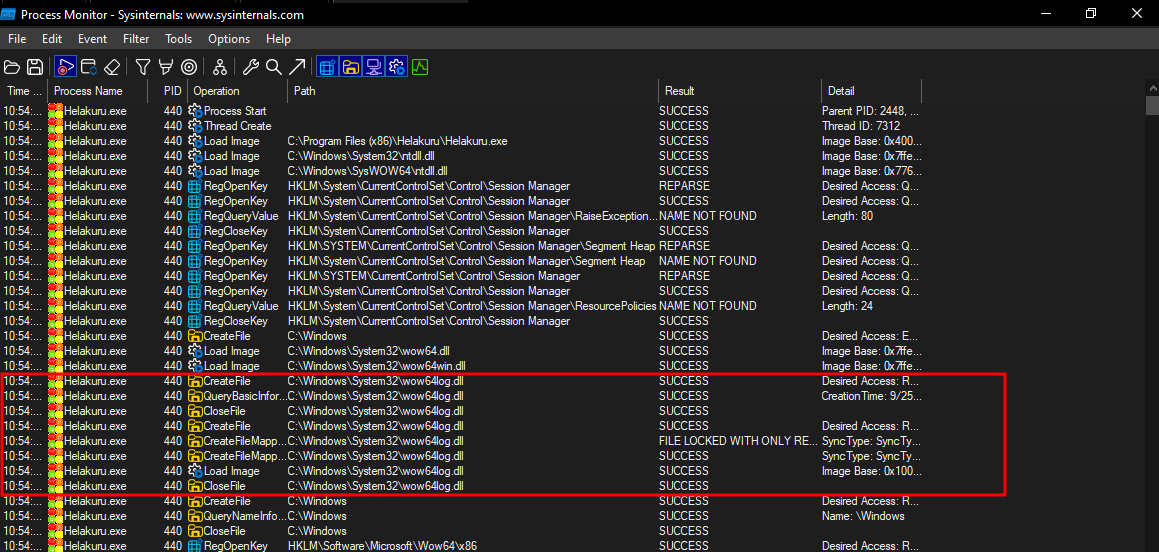The width and height of the screenshot is (1159, 552).
Task: Click the Image Base: 0x100... detail cell
Action: click(x=871, y=471)
